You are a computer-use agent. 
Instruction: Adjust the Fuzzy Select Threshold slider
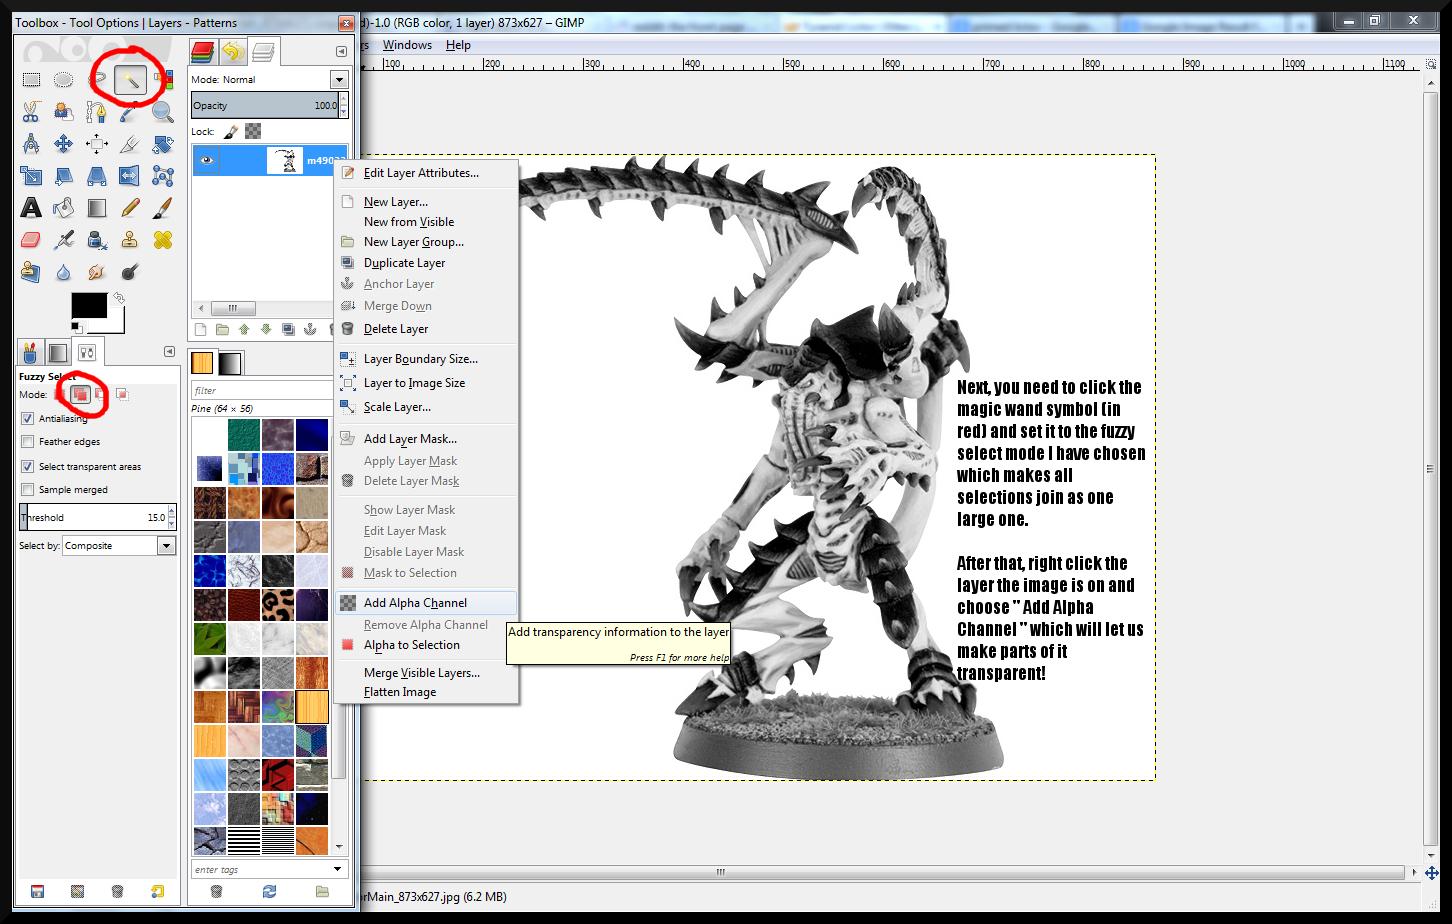pyautogui.click(x=93, y=518)
